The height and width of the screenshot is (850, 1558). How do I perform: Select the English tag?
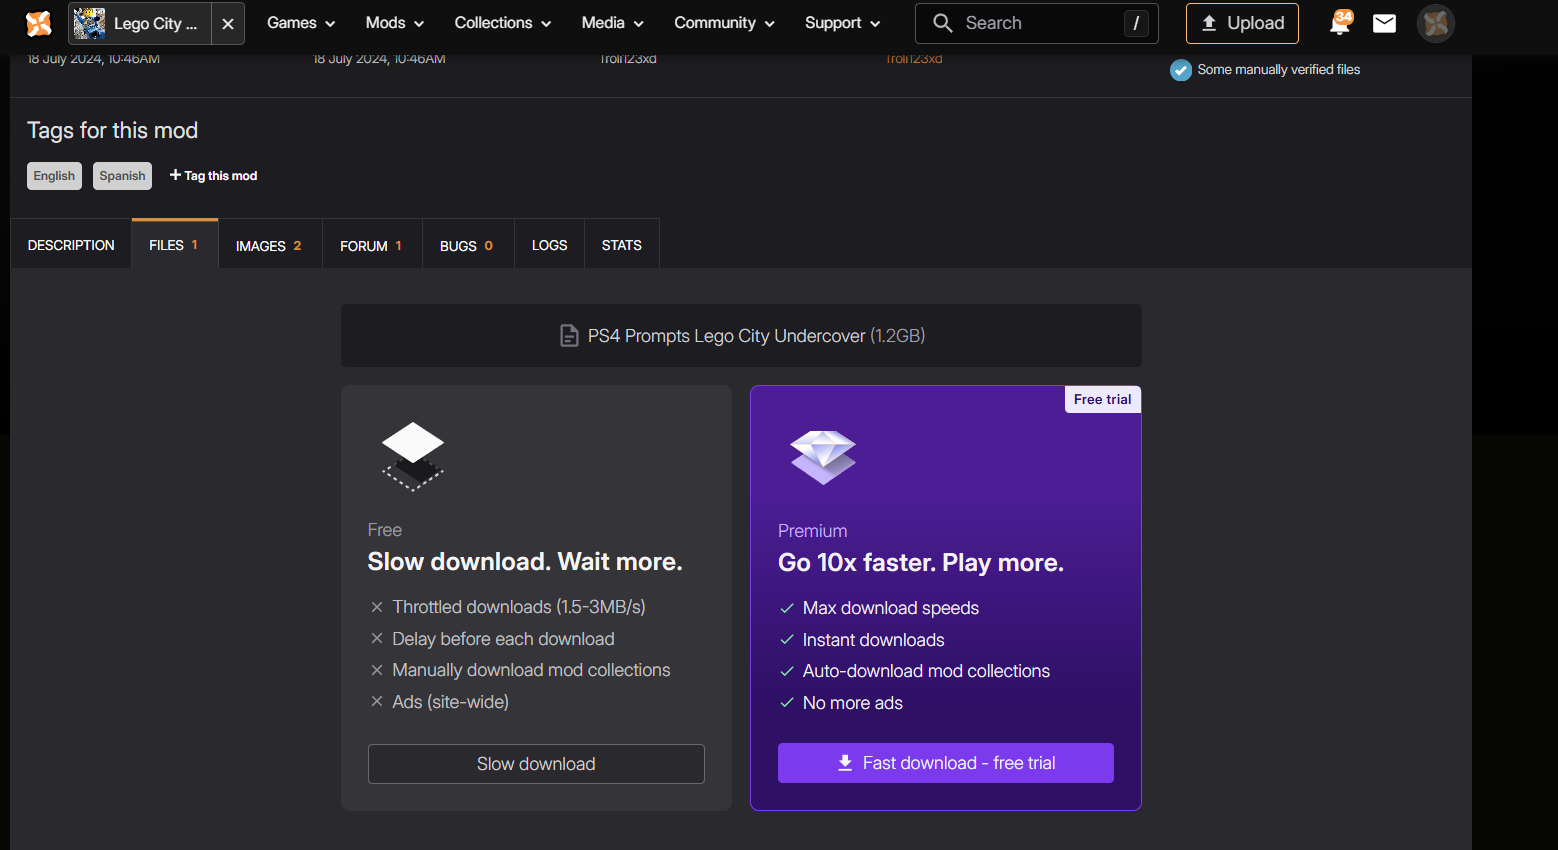[54, 176]
